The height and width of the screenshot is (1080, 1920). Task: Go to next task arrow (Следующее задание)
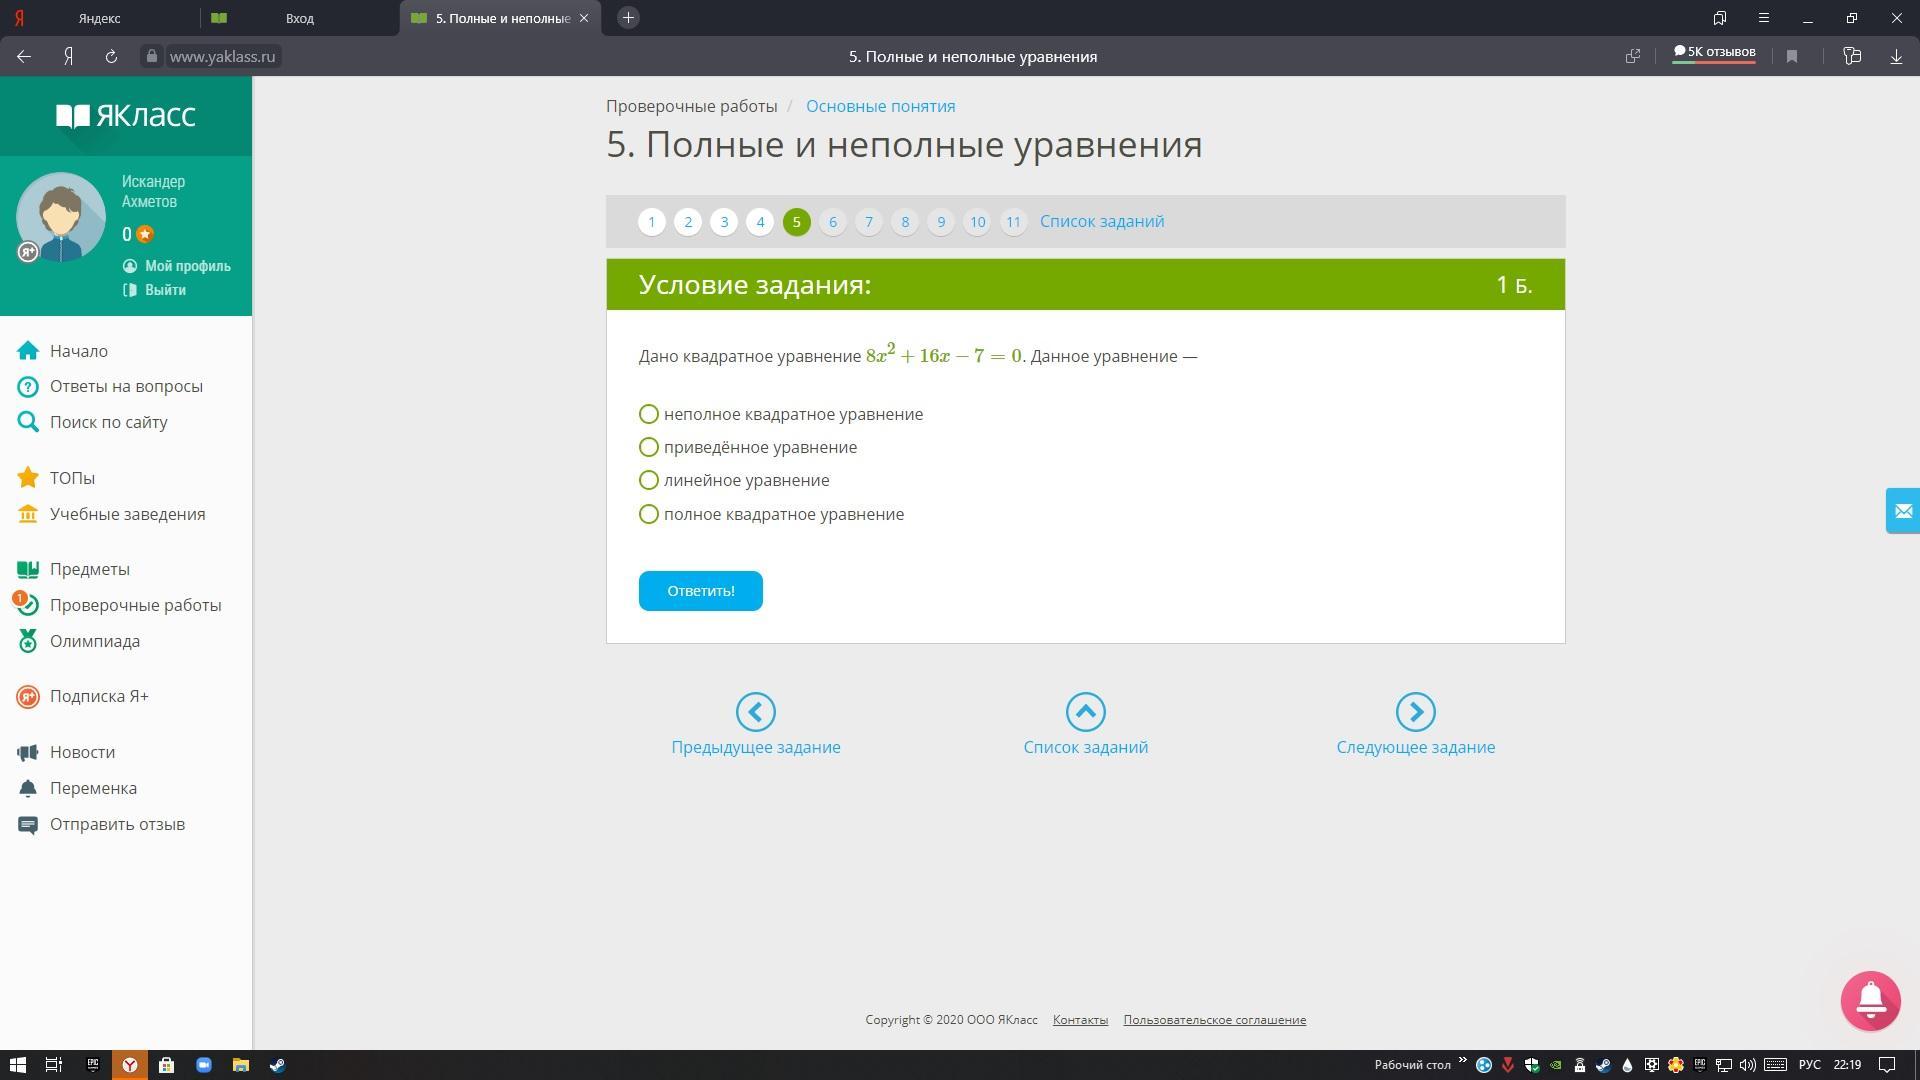click(1415, 712)
